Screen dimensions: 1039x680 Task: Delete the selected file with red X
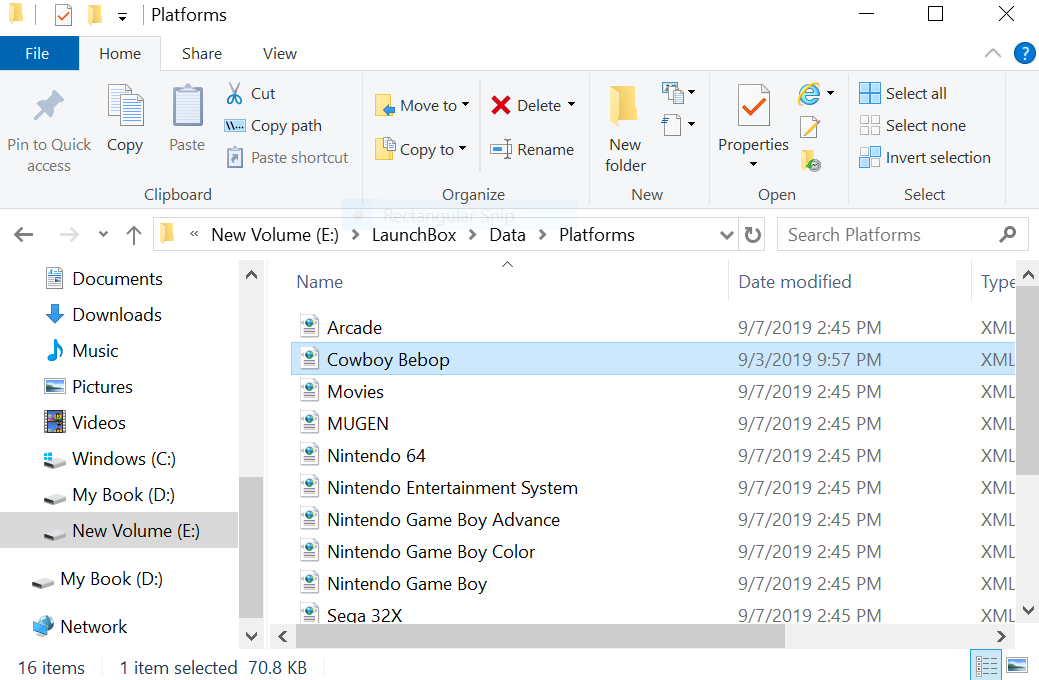501,105
